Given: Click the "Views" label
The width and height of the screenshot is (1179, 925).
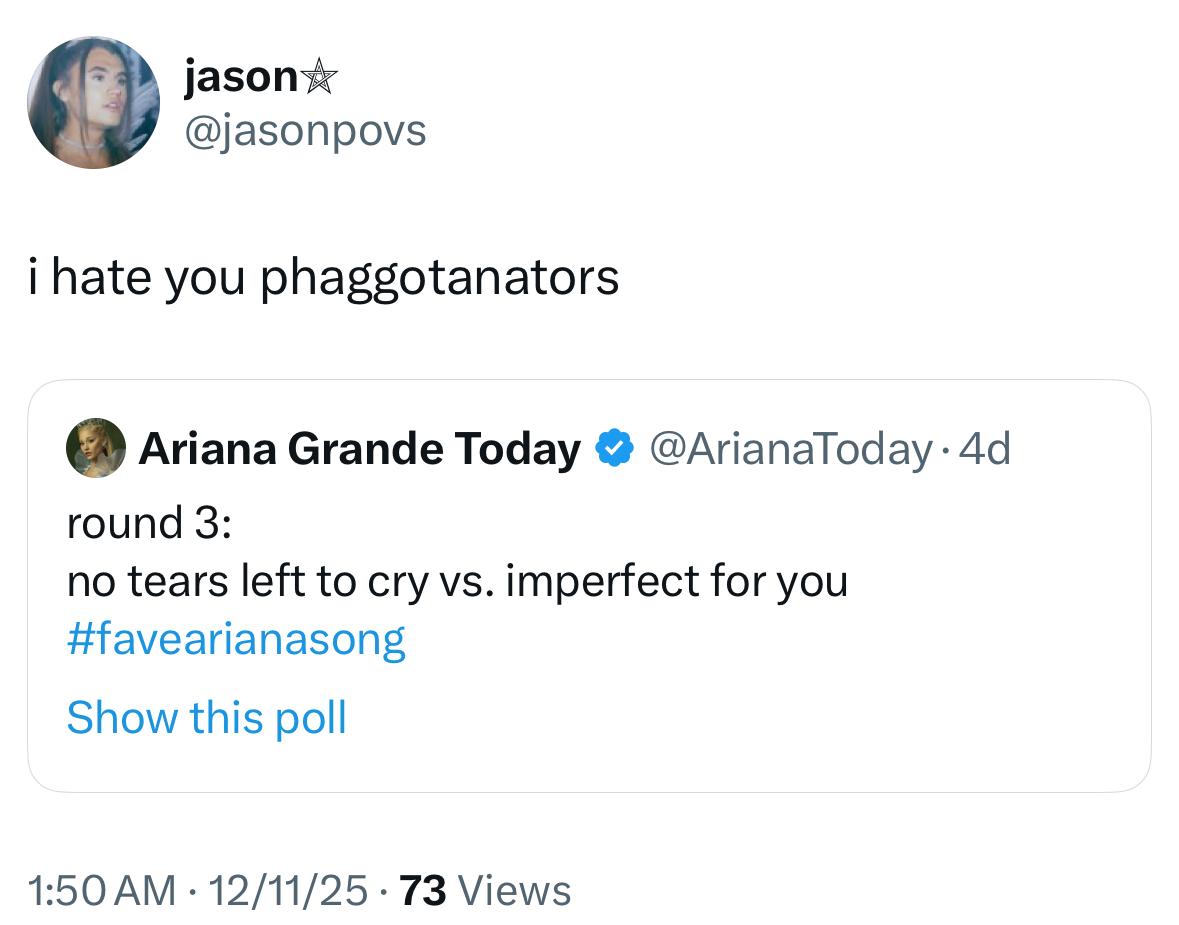Looking at the screenshot, I should point(520,890).
